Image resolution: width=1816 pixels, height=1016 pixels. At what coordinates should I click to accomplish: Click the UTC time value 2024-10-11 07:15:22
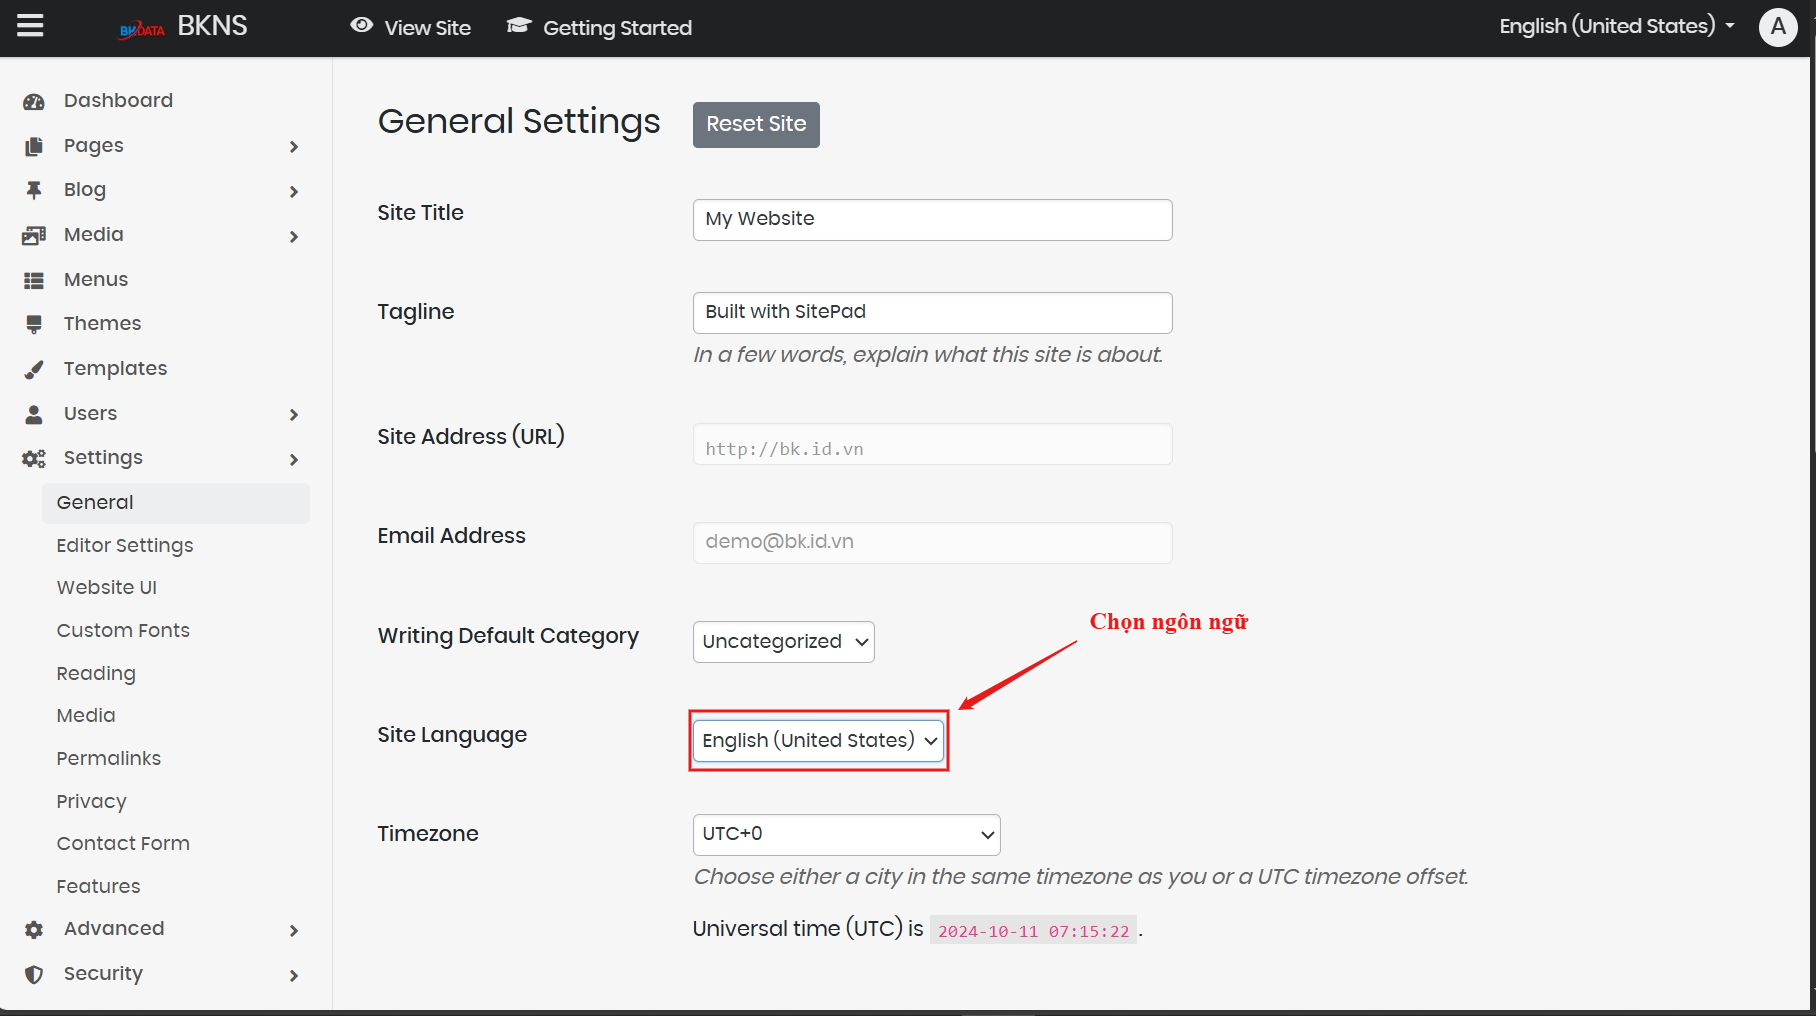(1033, 931)
